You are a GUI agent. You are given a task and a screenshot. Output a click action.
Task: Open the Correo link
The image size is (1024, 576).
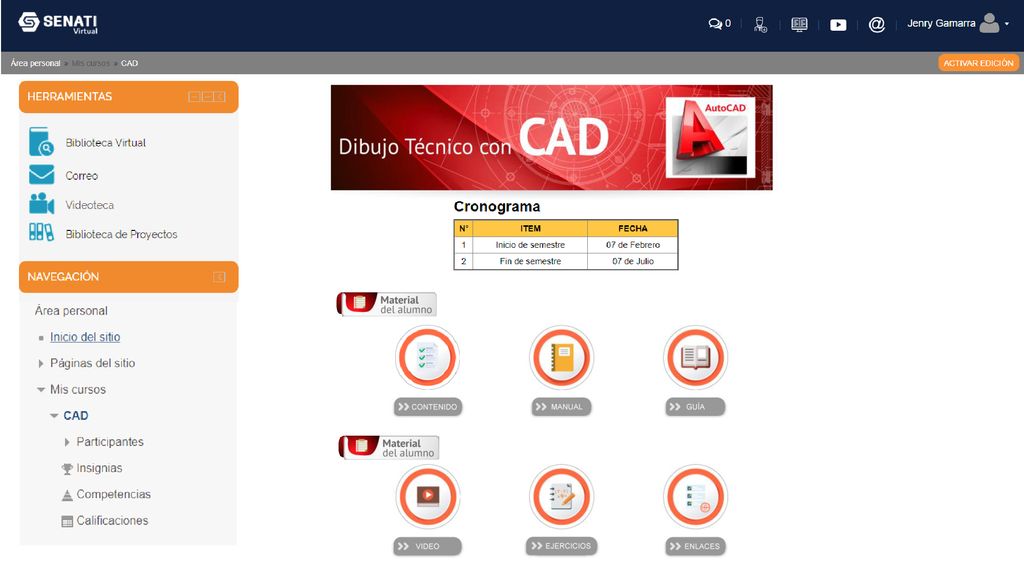click(82, 176)
